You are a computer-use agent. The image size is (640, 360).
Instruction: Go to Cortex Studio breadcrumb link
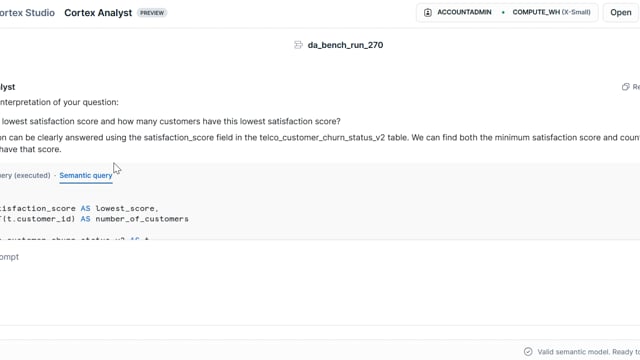[x=27, y=13]
